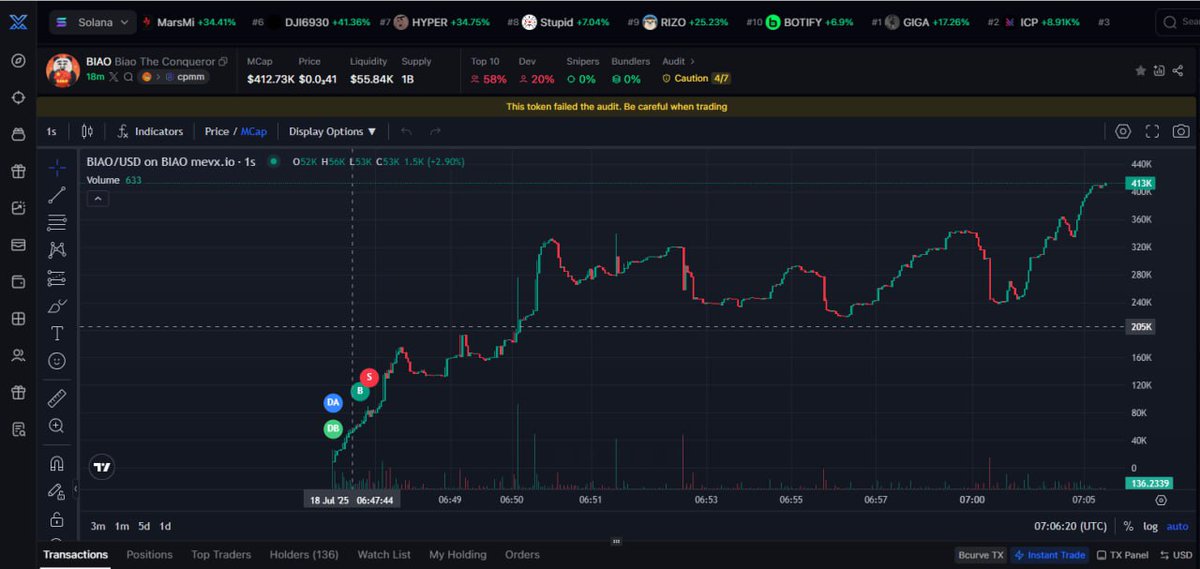Toggle magnet mode for drawings
The width and height of the screenshot is (1200, 569).
tap(57, 463)
